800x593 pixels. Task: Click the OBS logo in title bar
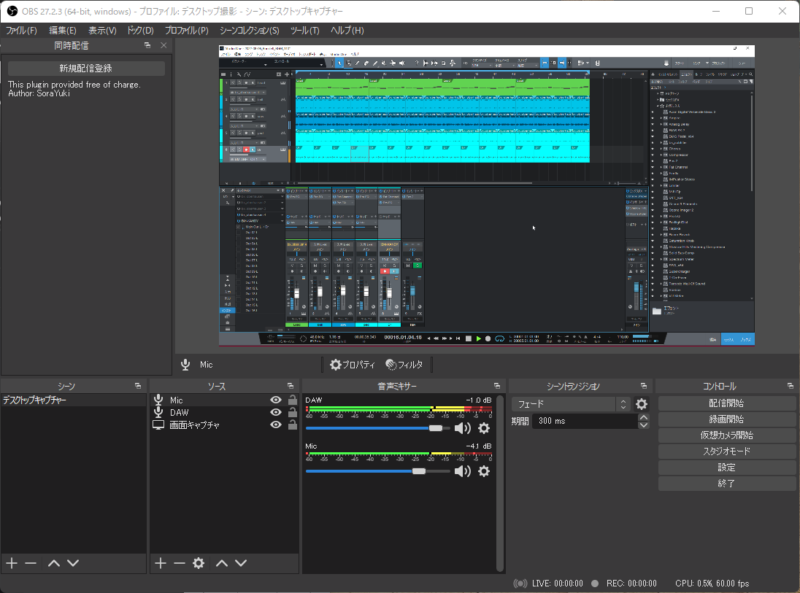click(x=12, y=11)
